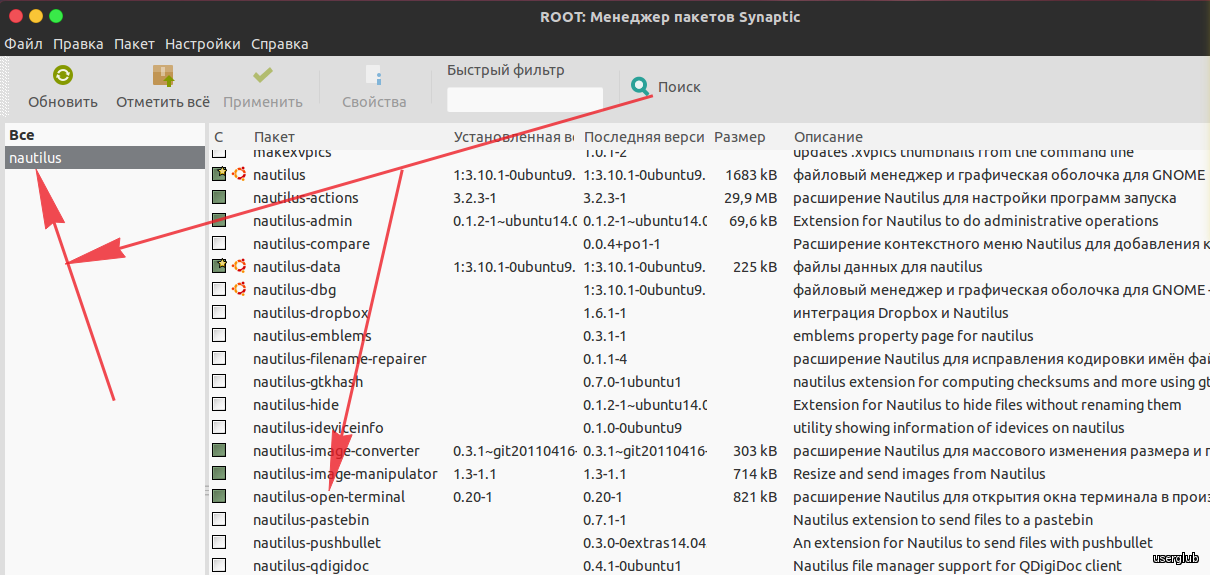Click Ubuntu logo icon next to nautilus package
Image resolution: width=1210 pixels, height=575 pixels.
(x=240, y=174)
